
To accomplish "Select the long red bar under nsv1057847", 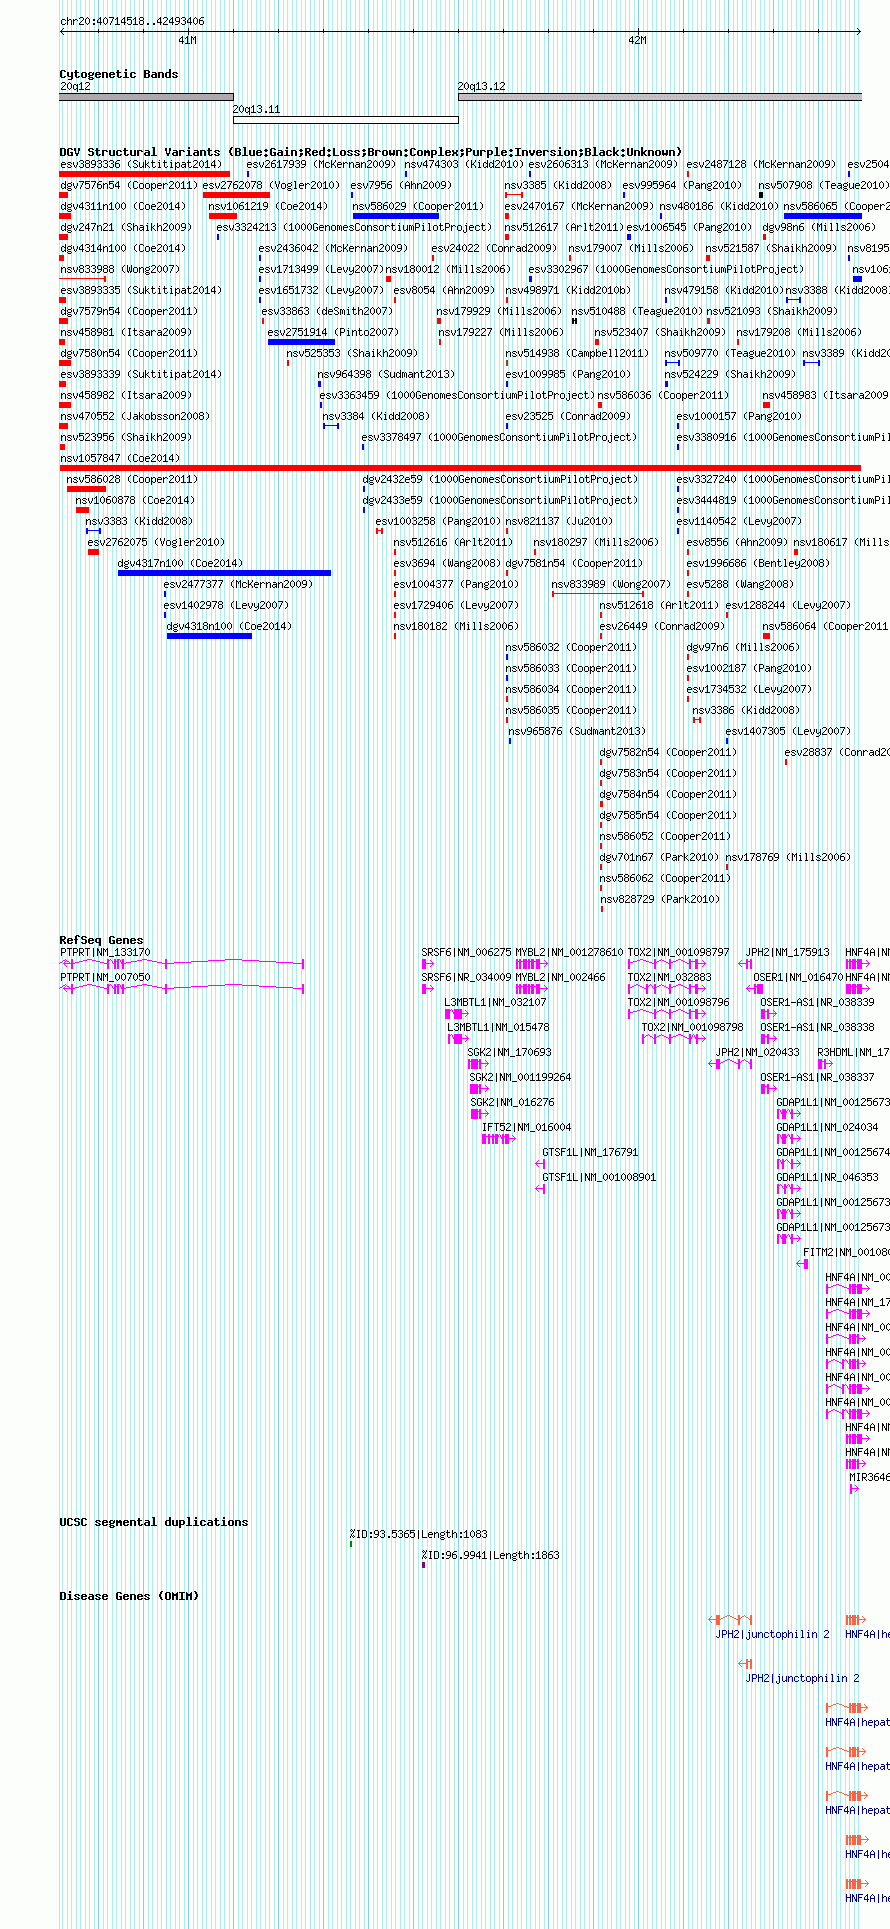I will (460, 467).
